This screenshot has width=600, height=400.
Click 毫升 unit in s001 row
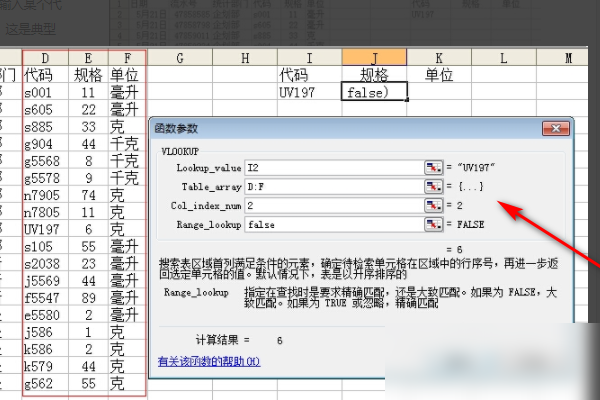click(127, 92)
